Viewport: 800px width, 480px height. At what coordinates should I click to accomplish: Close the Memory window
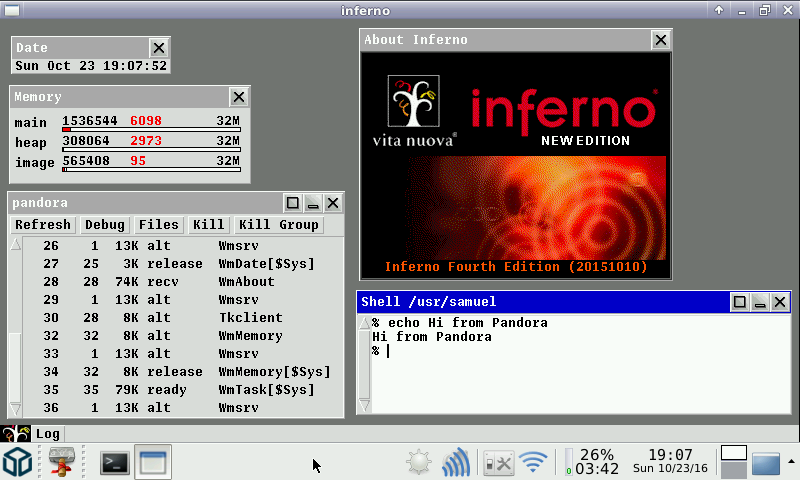click(238, 97)
